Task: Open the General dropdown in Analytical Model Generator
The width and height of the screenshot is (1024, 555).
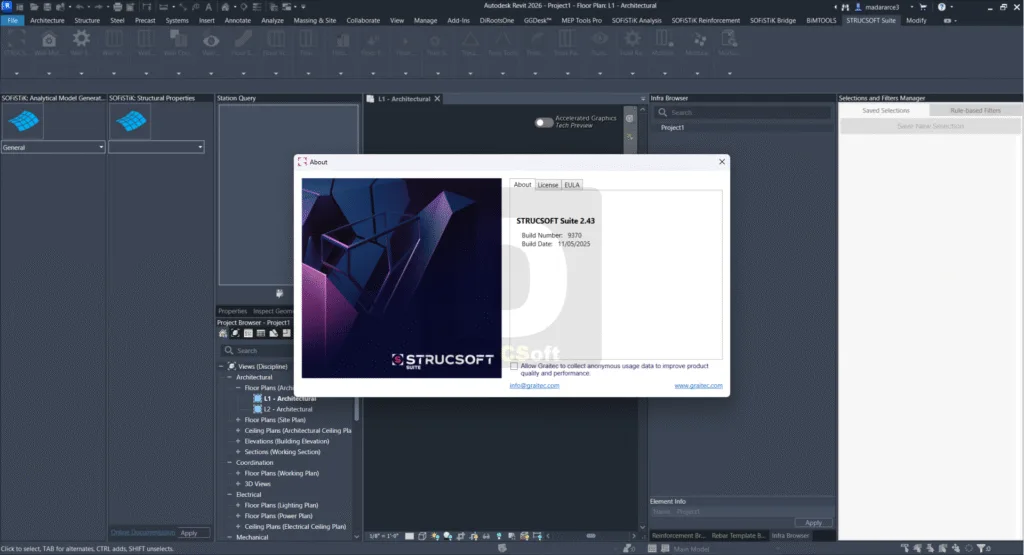Action: [53, 148]
